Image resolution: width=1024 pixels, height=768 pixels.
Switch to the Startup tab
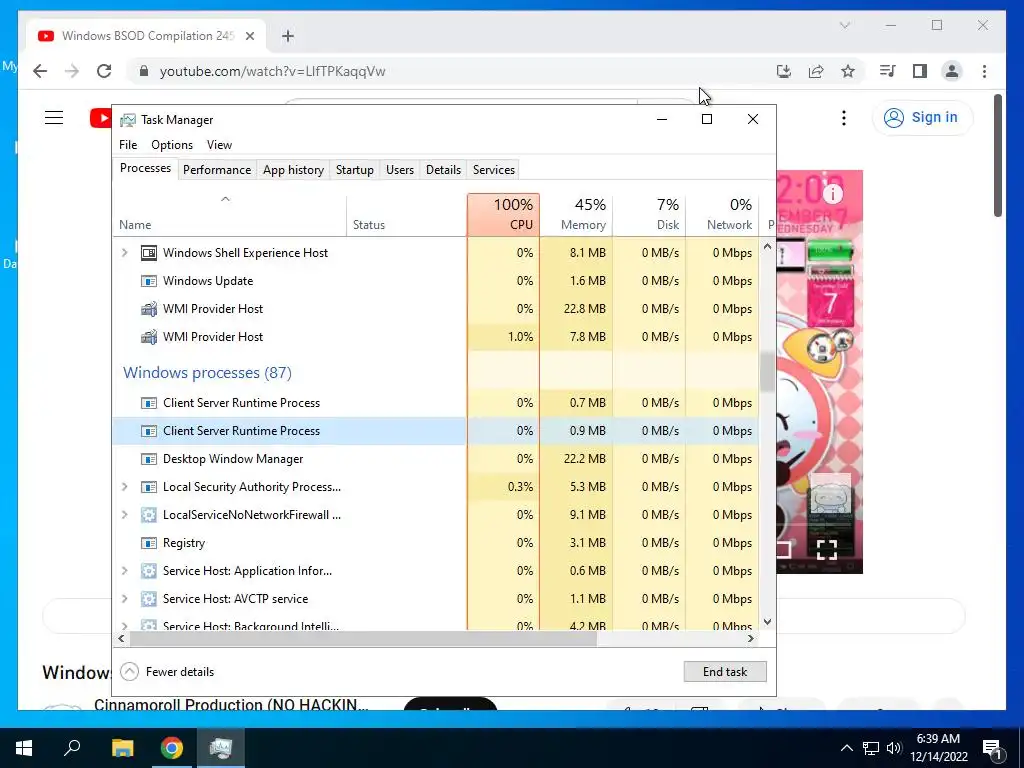[355, 170]
